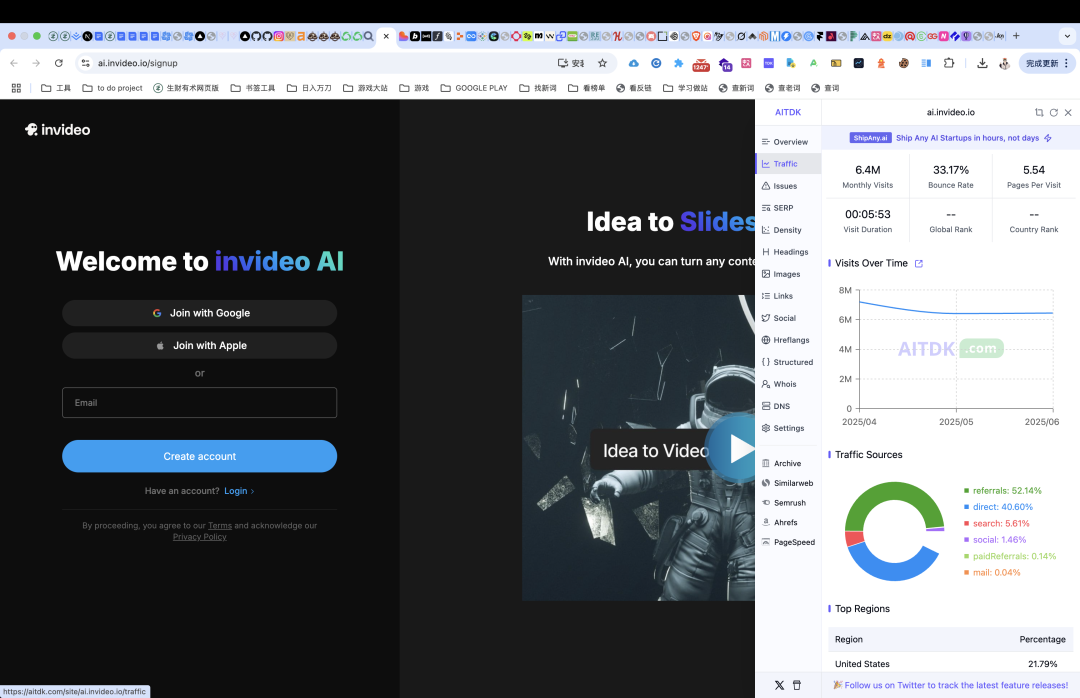Open the Headings section

tap(788, 252)
